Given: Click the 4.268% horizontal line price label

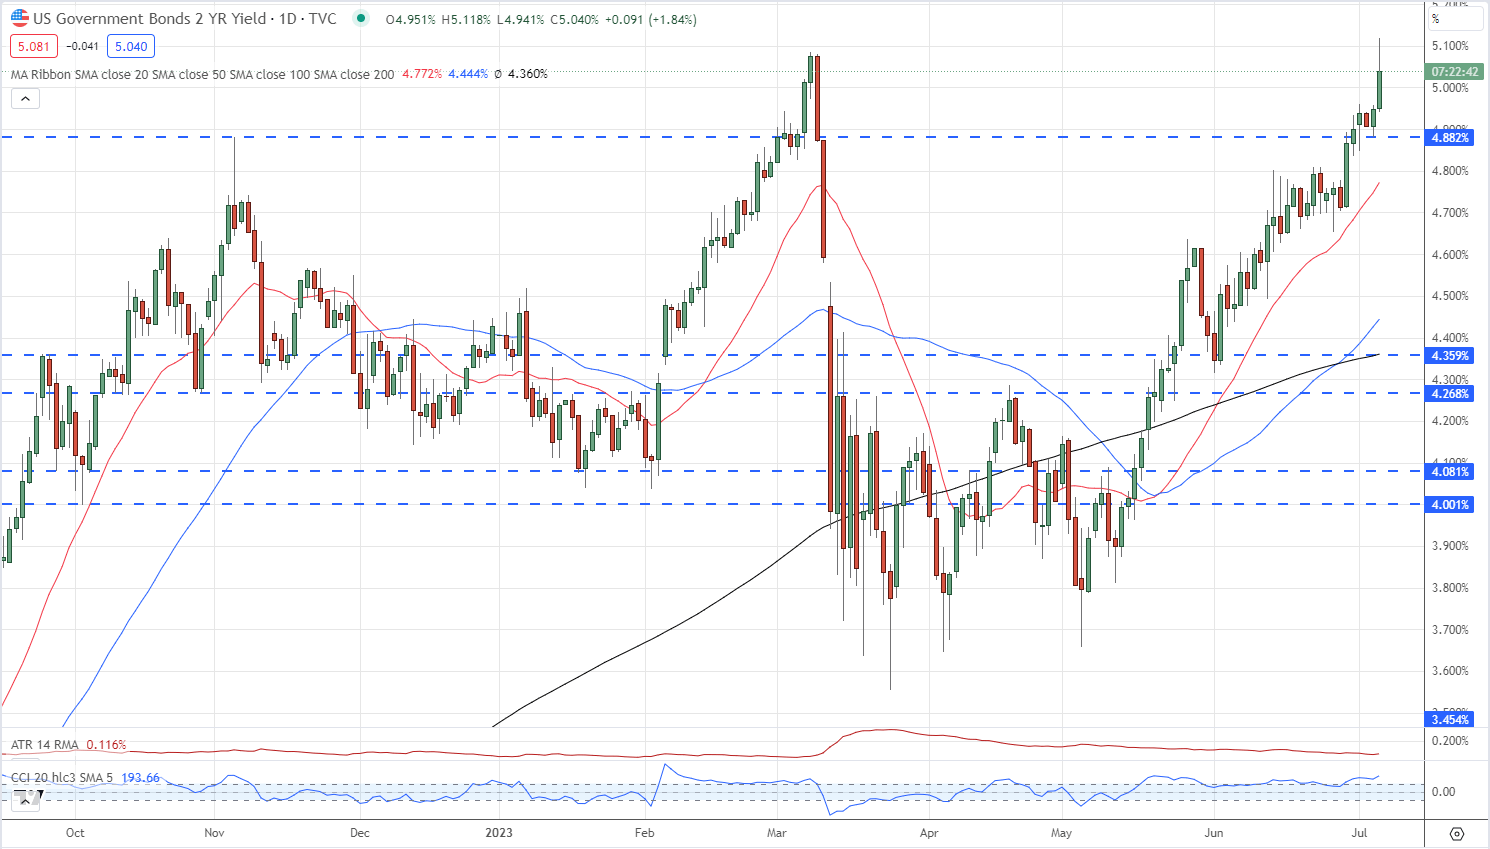Looking at the screenshot, I should [x=1450, y=393].
